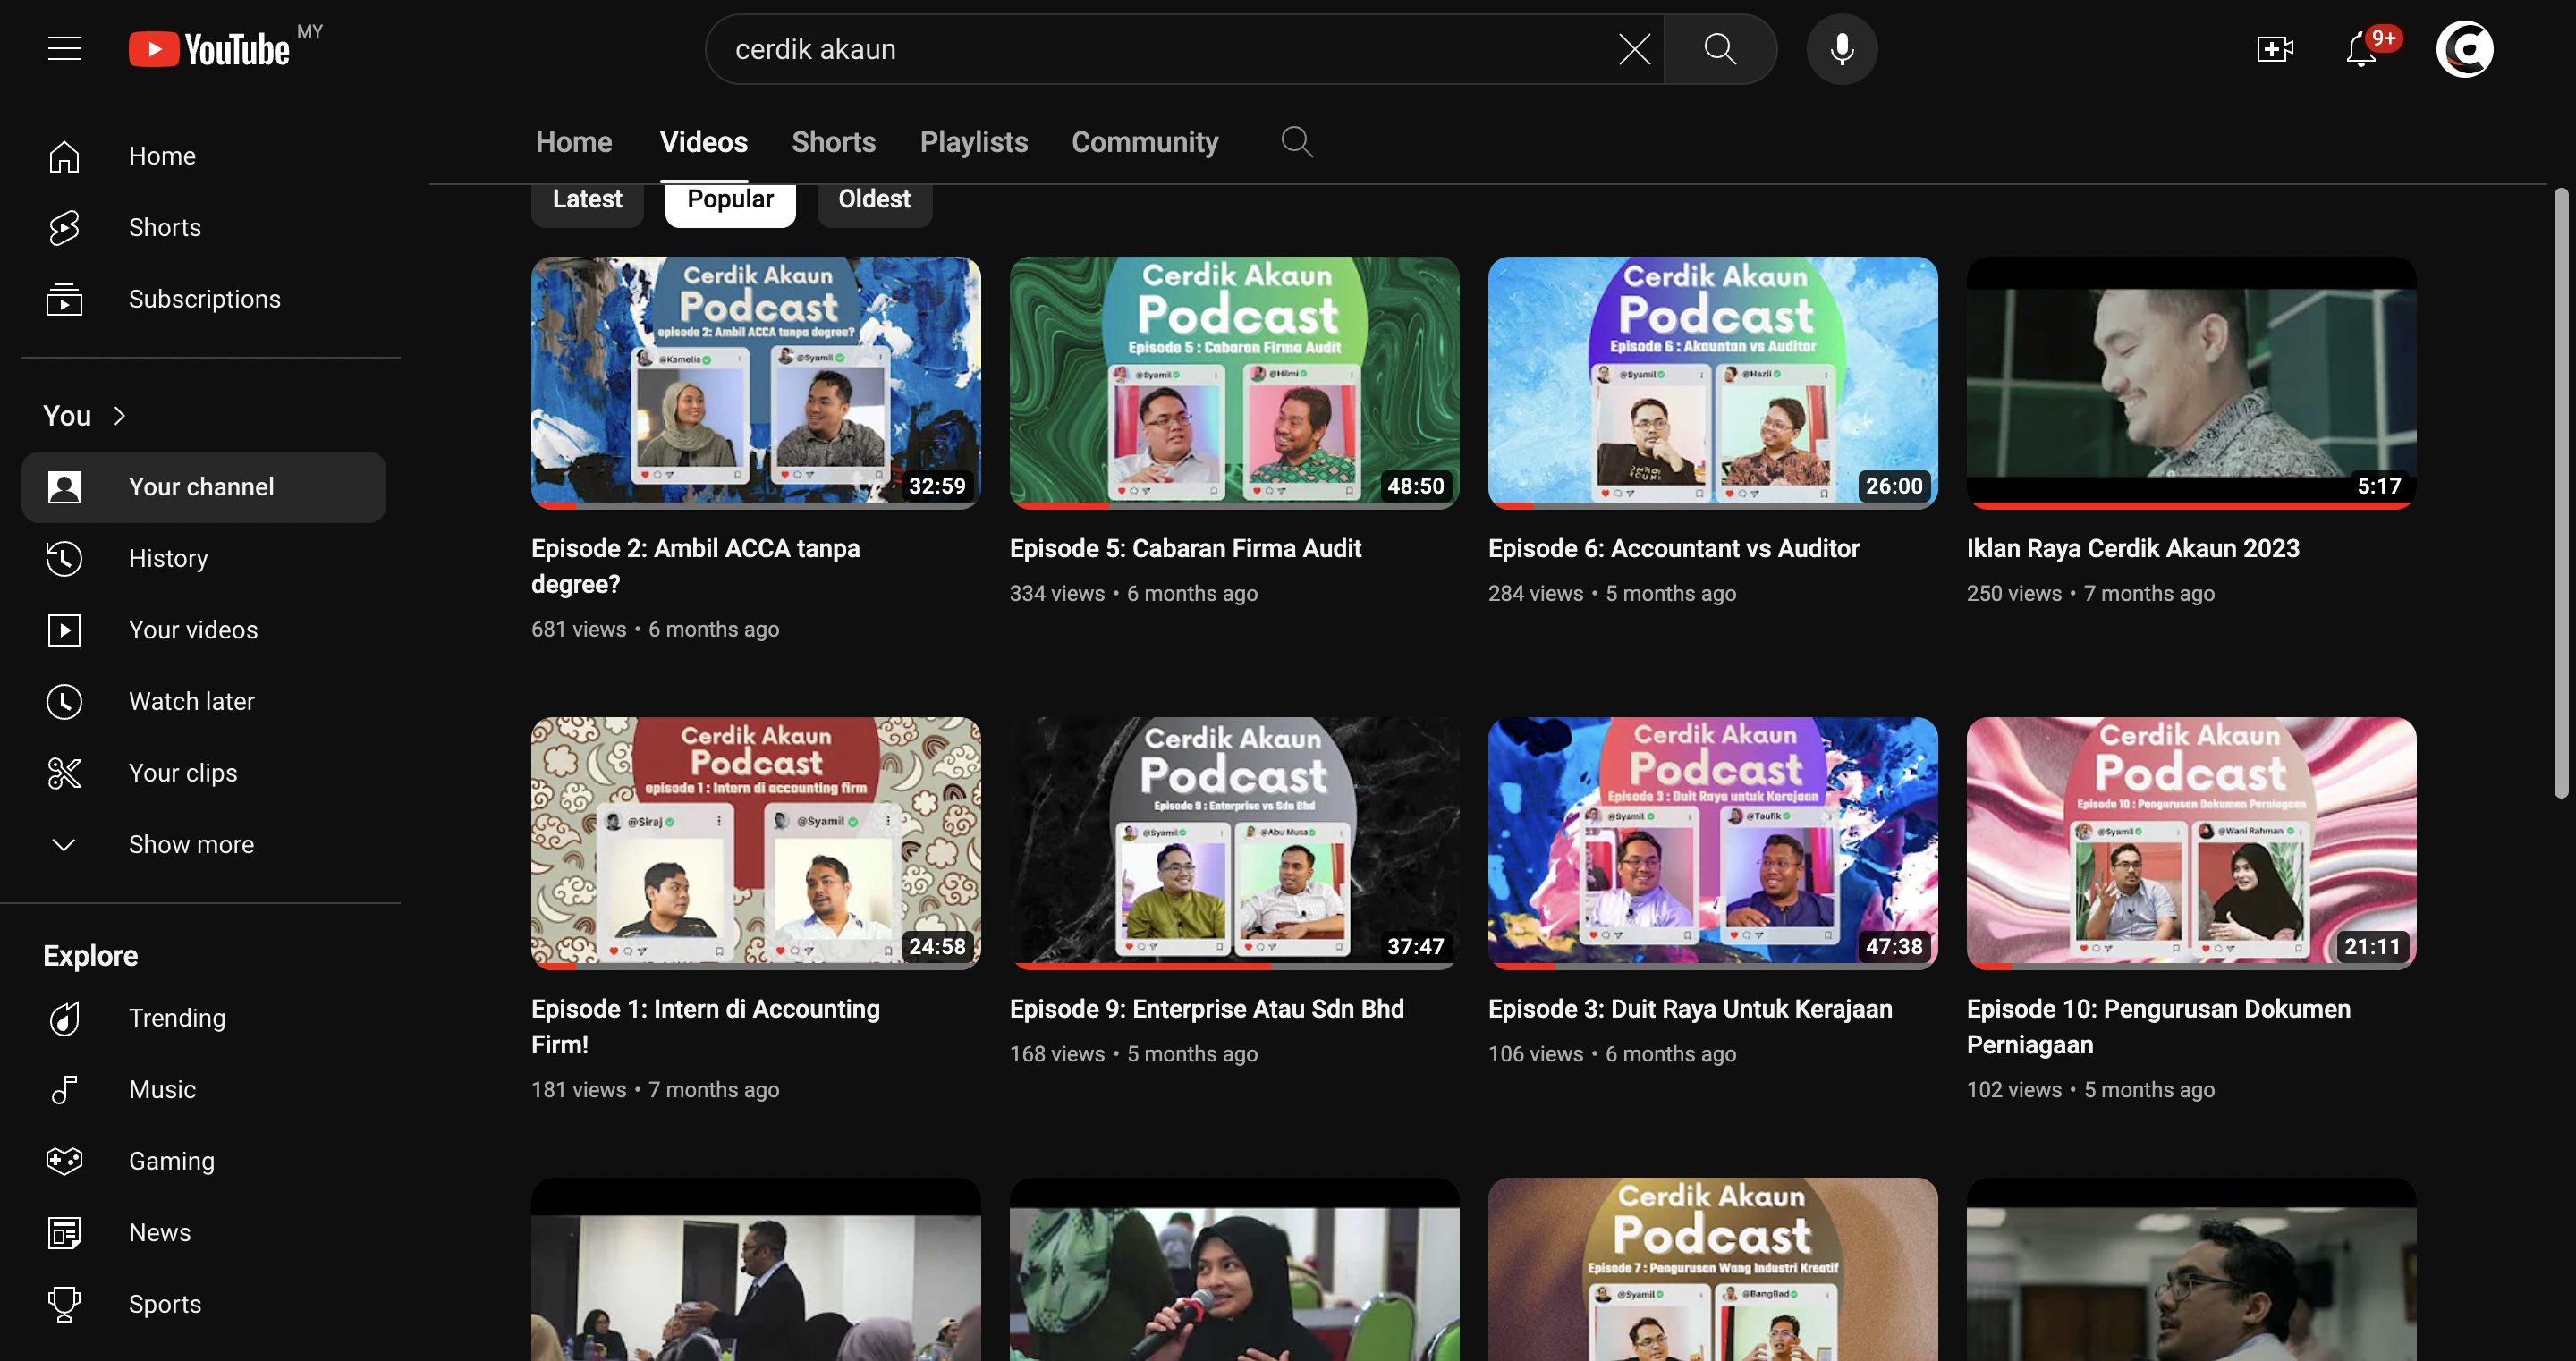Open Episode 5: Cabaran Firma Audit title
Viewport: 2576px width, 1361px height.
click(x=1185, y=548)
